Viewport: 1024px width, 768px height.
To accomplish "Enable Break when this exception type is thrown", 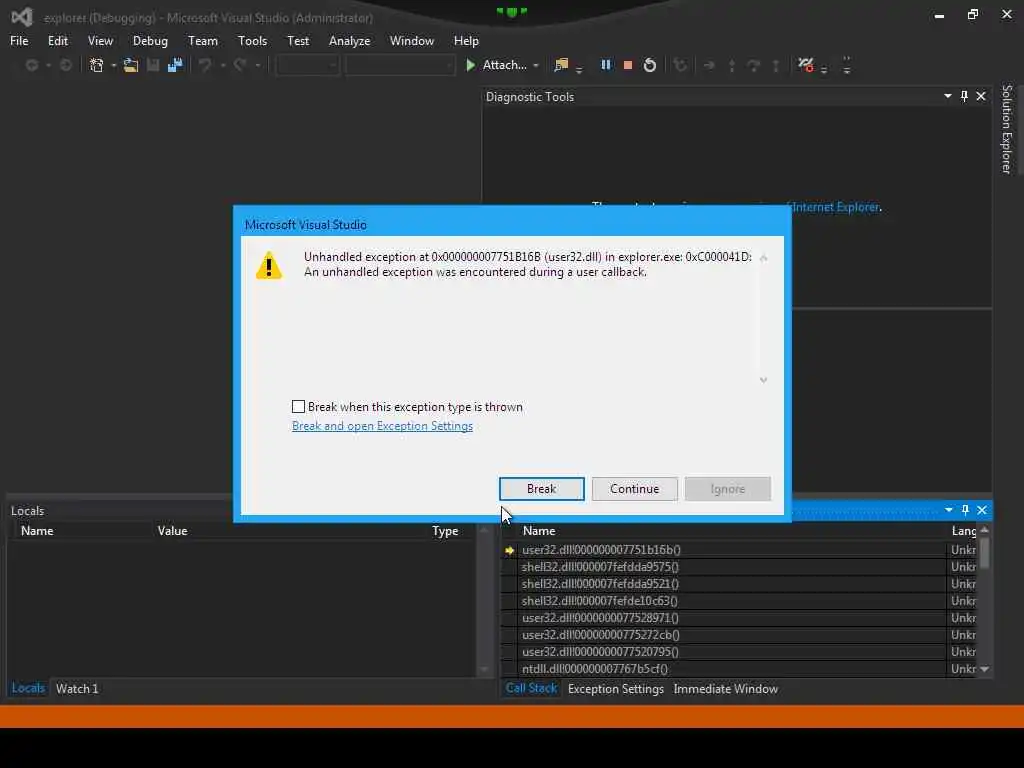I will click(298, 407).
